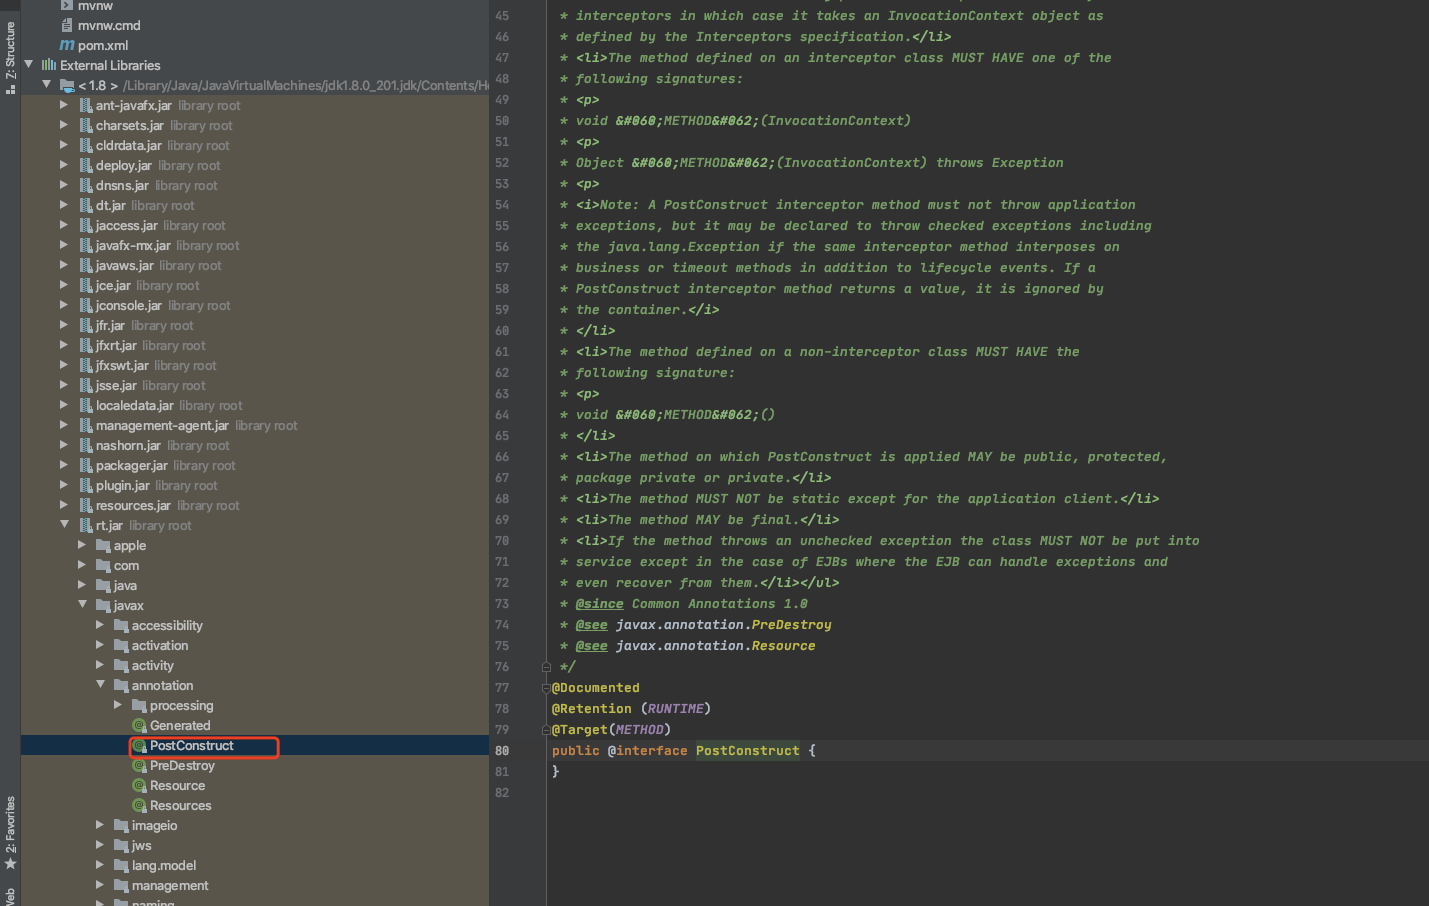1429x906 pixels.
Task: Collapse the annotation package
Action: (x=100, y=684)
